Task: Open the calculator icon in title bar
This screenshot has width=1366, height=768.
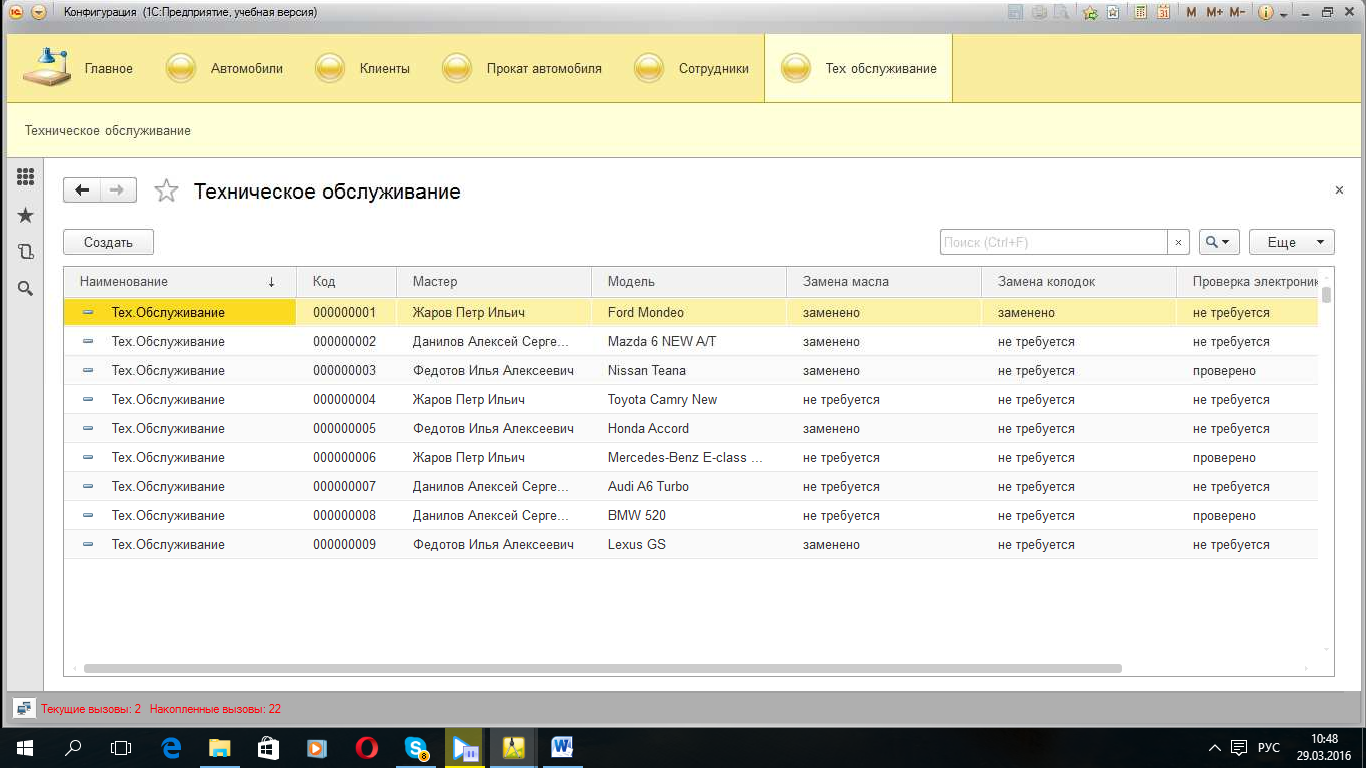Action: pyautogui.click(x=1140, y=13)
